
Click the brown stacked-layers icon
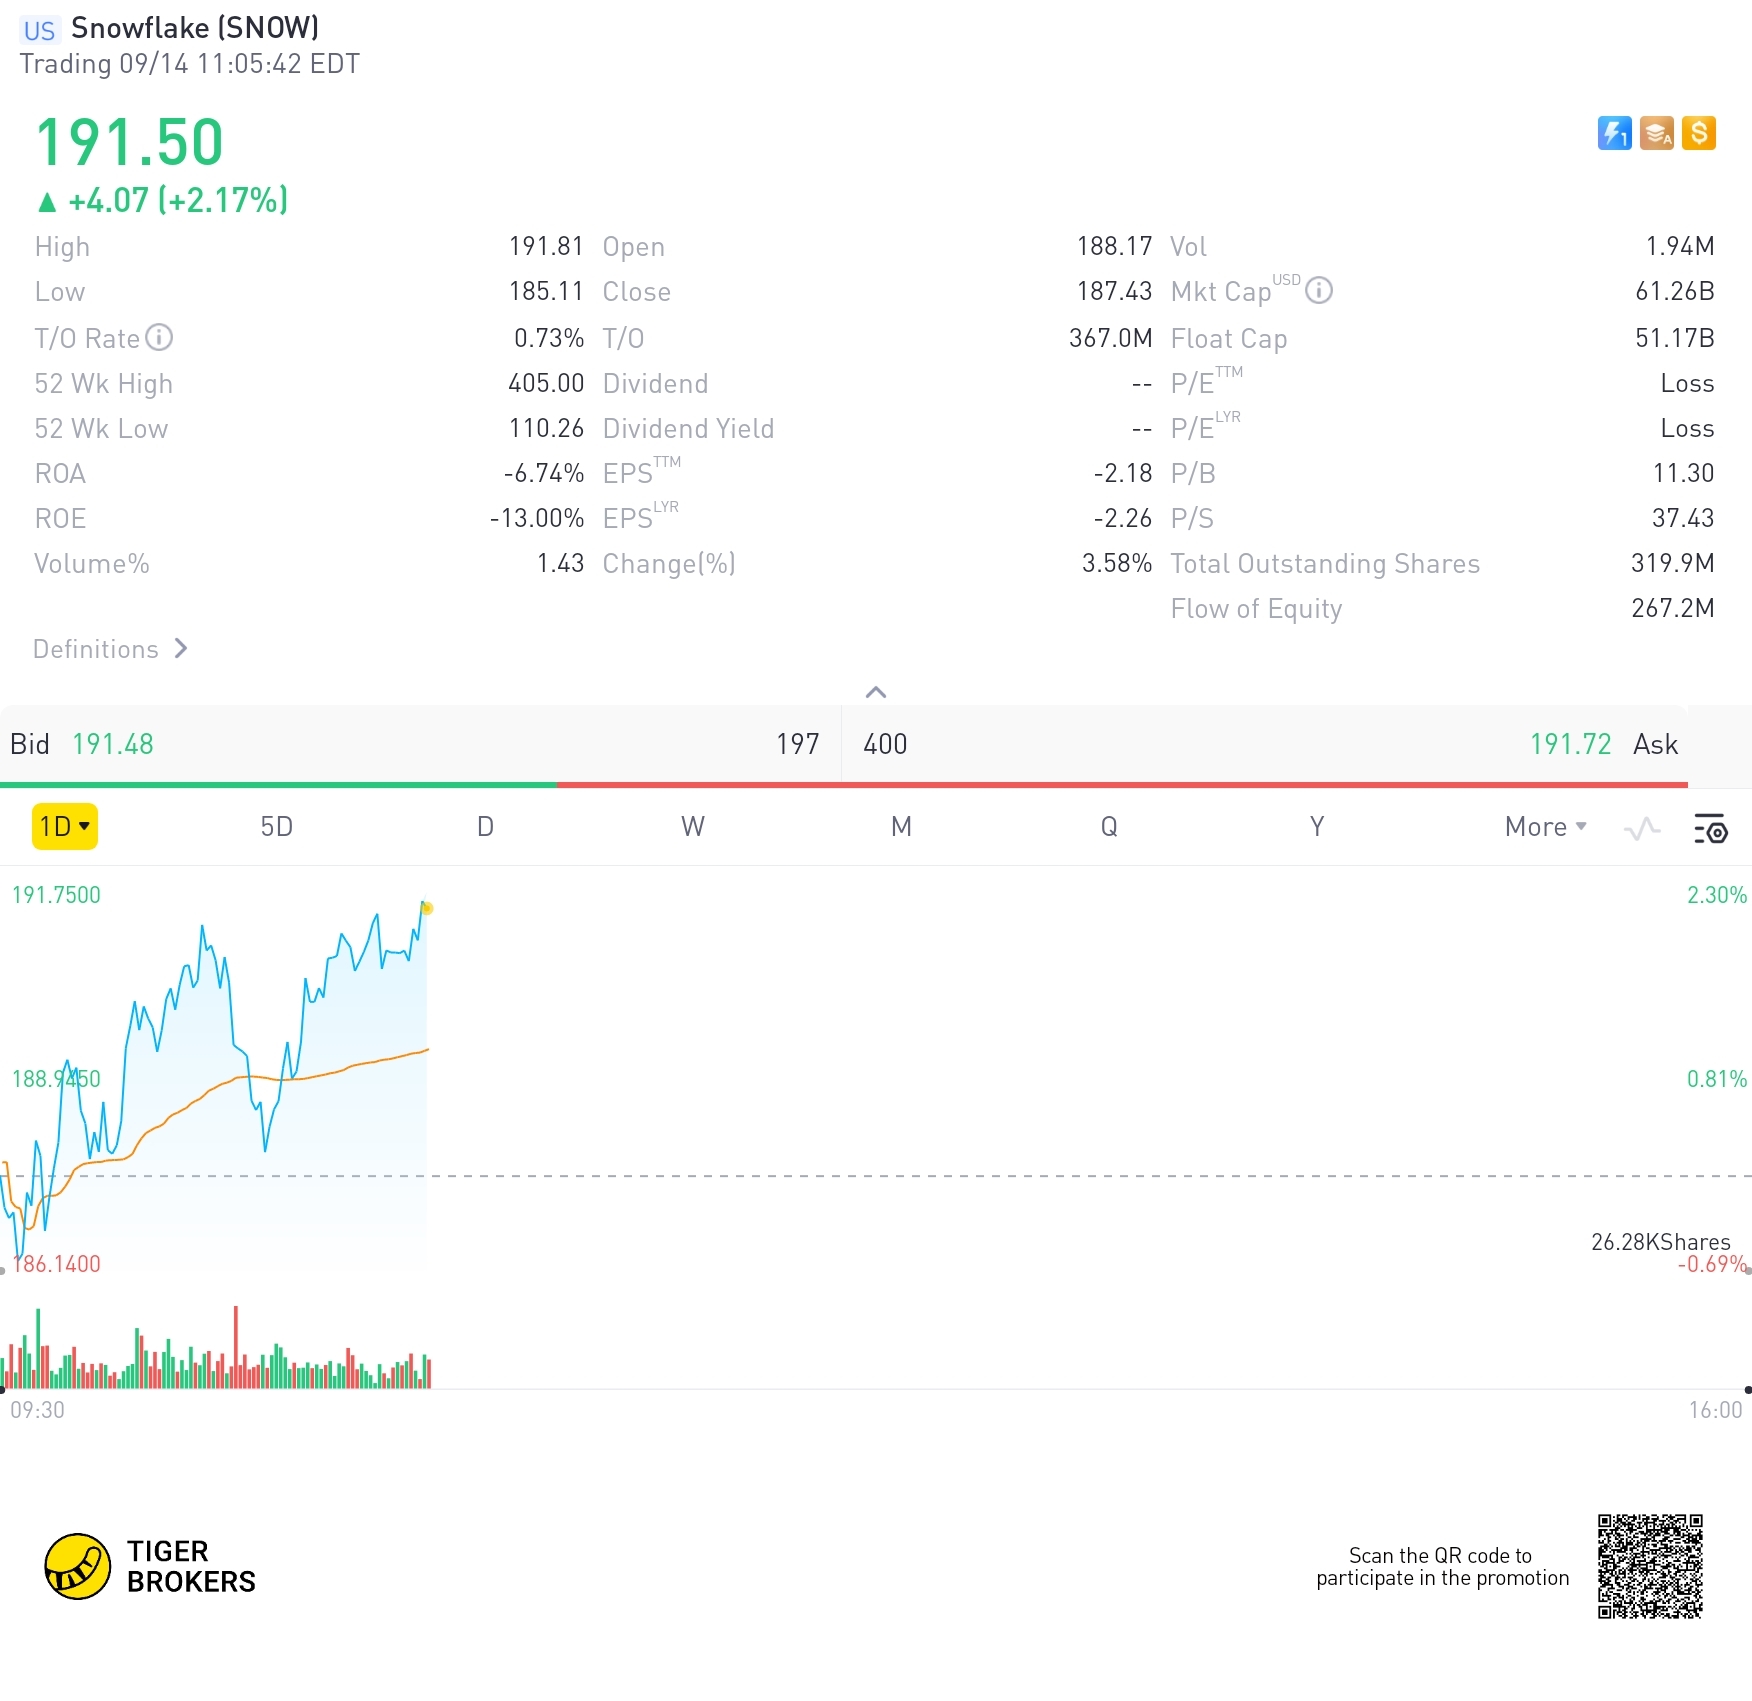pyautogui.click(x=1656, y=133)
